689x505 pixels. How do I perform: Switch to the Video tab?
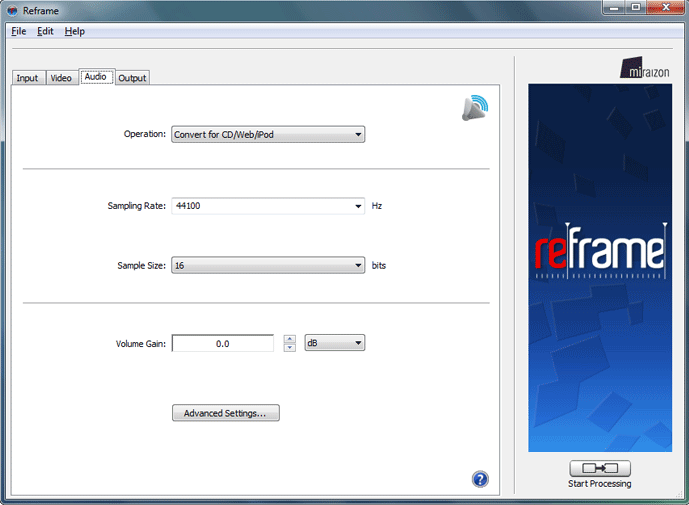click(61, 78)
